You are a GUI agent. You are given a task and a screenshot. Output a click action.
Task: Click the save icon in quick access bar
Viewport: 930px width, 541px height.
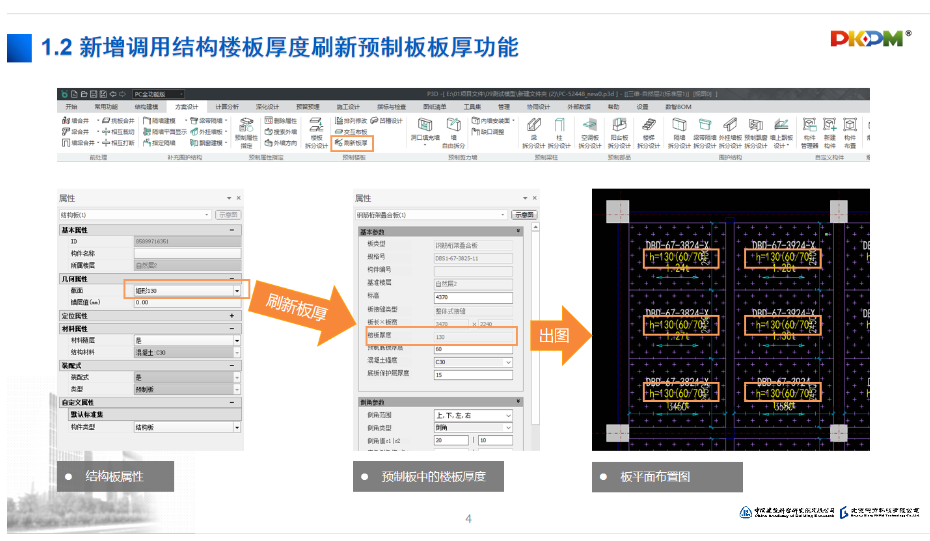coord(93,94)
